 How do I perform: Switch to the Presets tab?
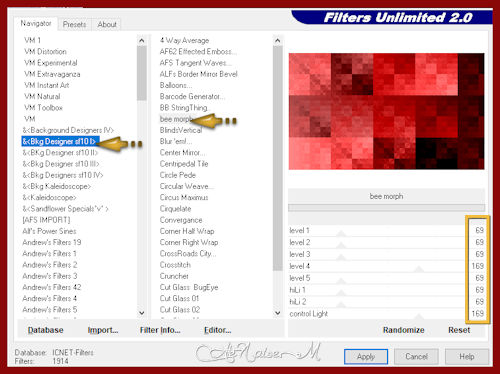pyautogui.click(x=74, y=24)
